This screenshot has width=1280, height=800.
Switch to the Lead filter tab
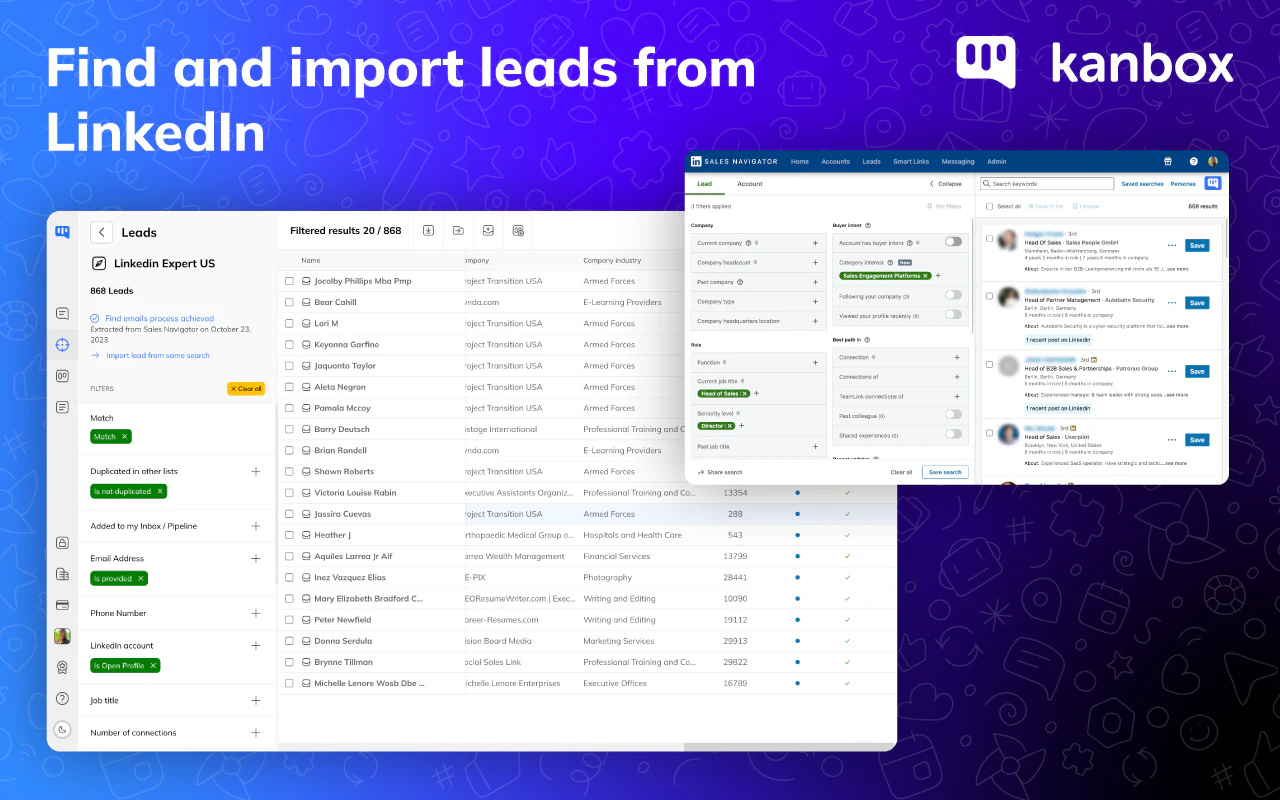[x=705, y=184]
